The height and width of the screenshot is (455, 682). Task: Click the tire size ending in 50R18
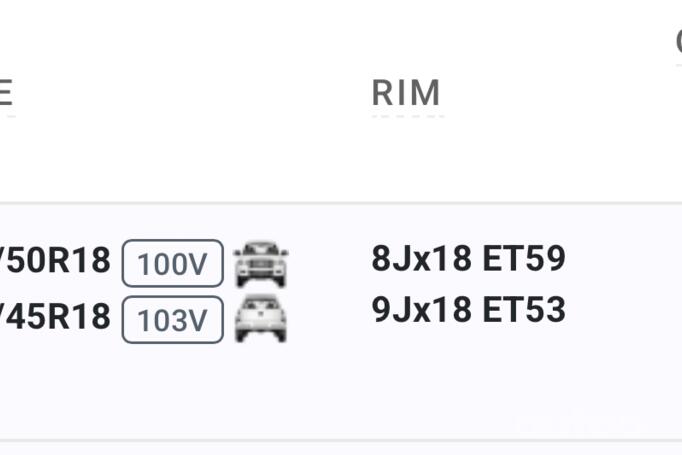pos(57,261)
